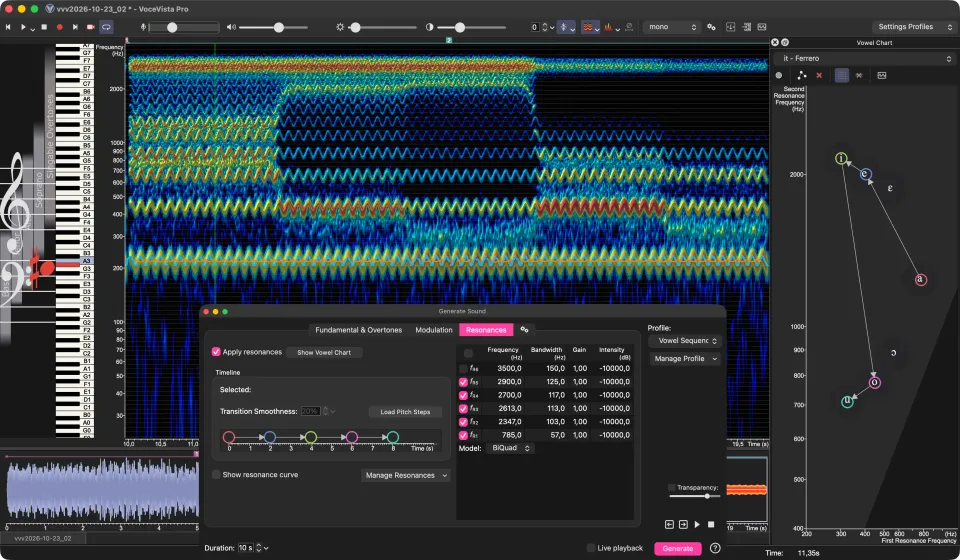Image resolution: width=960 pixels, height=560 pixels.
Task: Open the Manage Resonances menu
Action: (406, 476)
